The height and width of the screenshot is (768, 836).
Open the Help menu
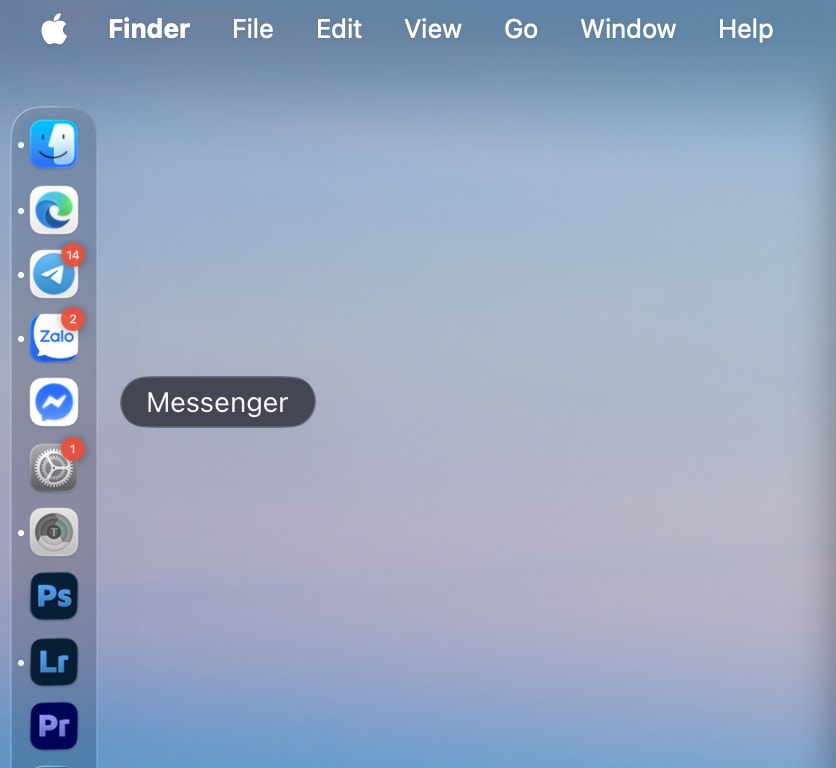tap(745, 29)
